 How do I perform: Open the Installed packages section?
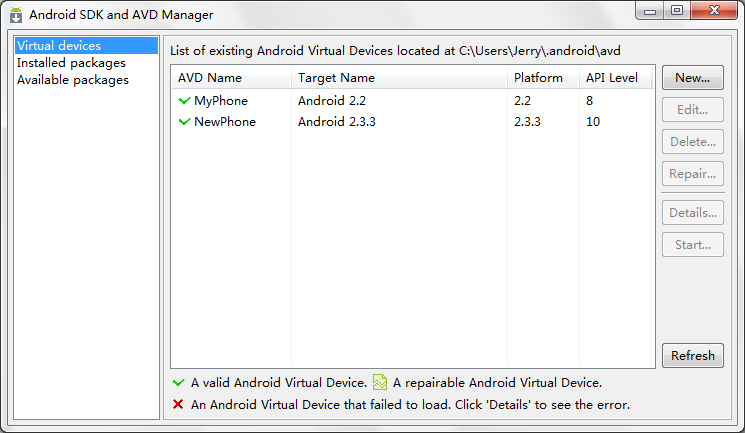pyautogui.click(x=71, y=63)
